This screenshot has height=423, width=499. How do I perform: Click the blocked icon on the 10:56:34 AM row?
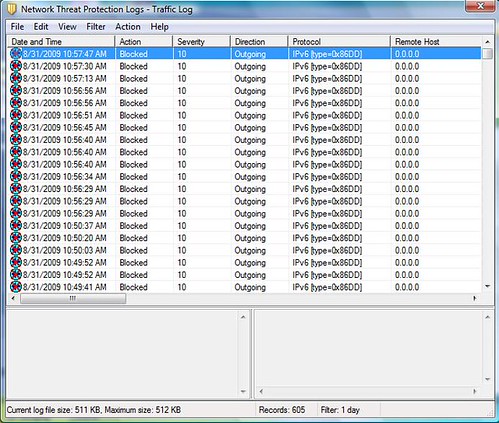point(16,176)
